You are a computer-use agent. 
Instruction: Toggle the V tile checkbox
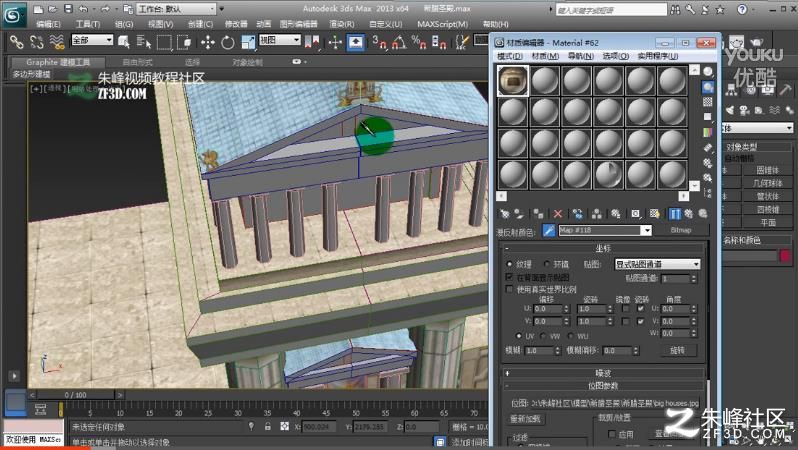(x=640, y=321)
